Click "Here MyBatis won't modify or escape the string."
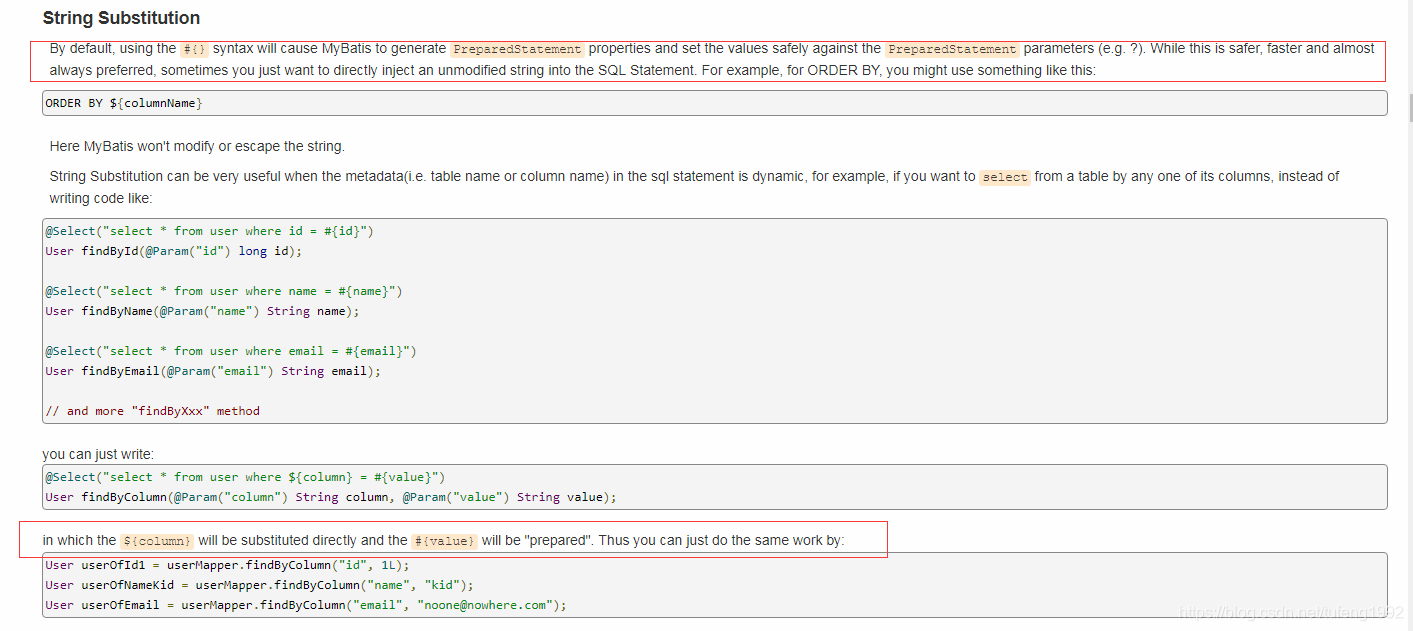Screen dimensions: 1413x631 pos(197,146)
